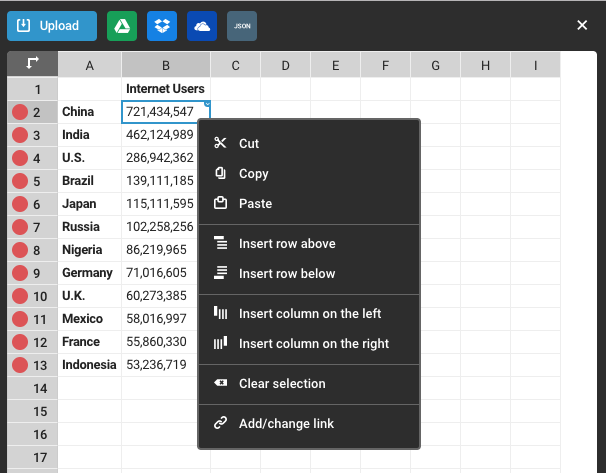Select Add/change link menu item
The height and width of the screenshot is (473, 606).
[x=309, y=423]
